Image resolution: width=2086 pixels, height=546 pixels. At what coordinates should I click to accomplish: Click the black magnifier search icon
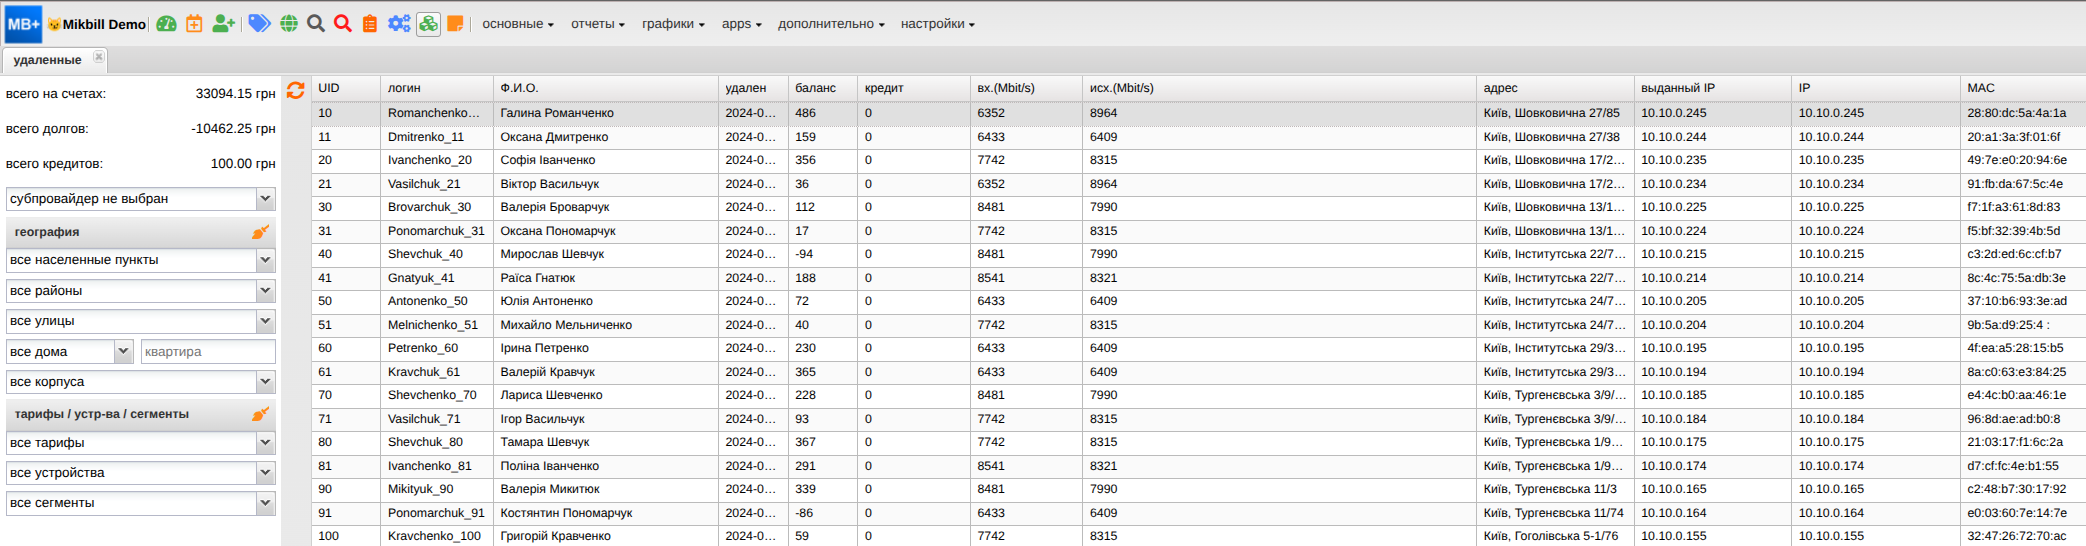pyautogui.click(x=316, y=24)
